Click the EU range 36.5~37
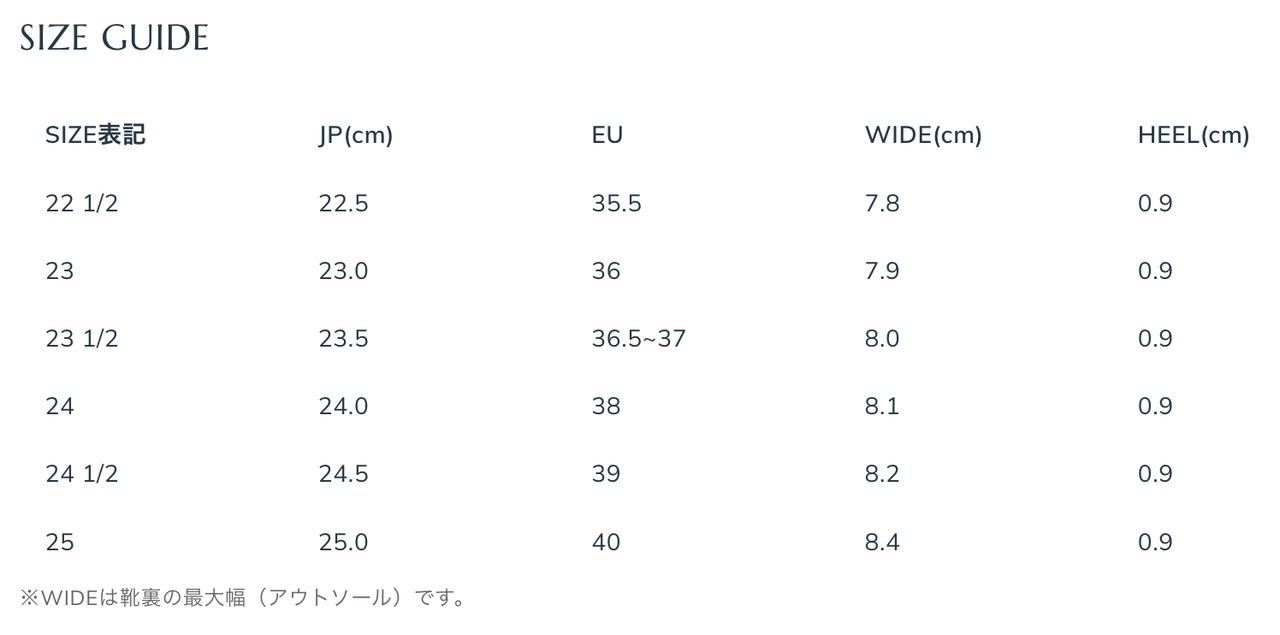 coord(639,339)
